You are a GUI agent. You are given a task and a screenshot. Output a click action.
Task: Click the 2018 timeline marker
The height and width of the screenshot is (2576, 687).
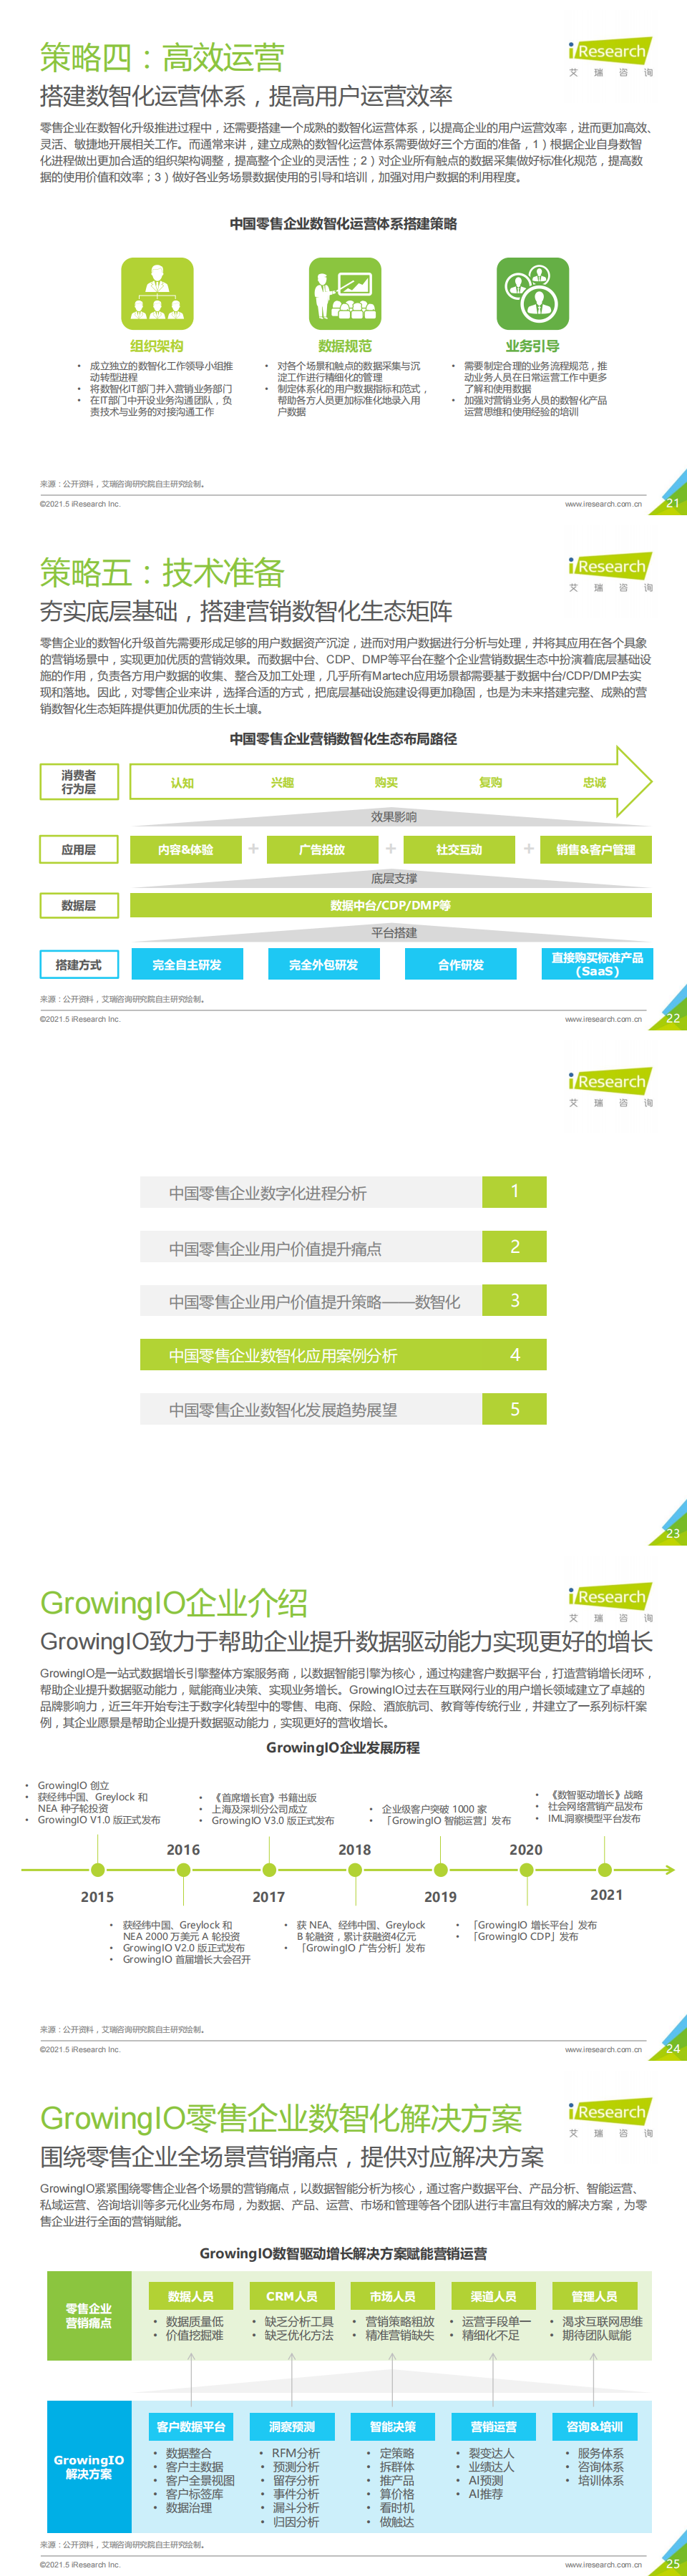point(355,1870)
